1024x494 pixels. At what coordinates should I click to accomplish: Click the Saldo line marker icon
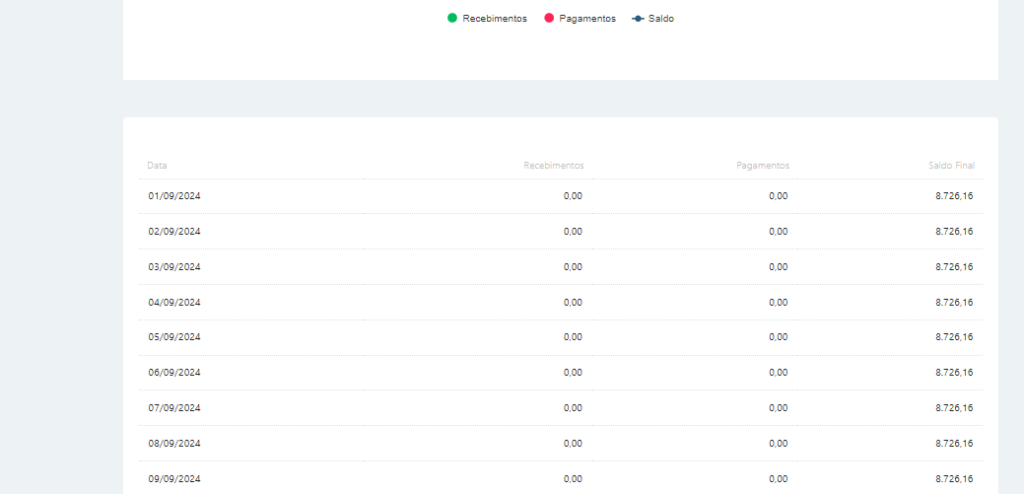[x=638, y=18]
